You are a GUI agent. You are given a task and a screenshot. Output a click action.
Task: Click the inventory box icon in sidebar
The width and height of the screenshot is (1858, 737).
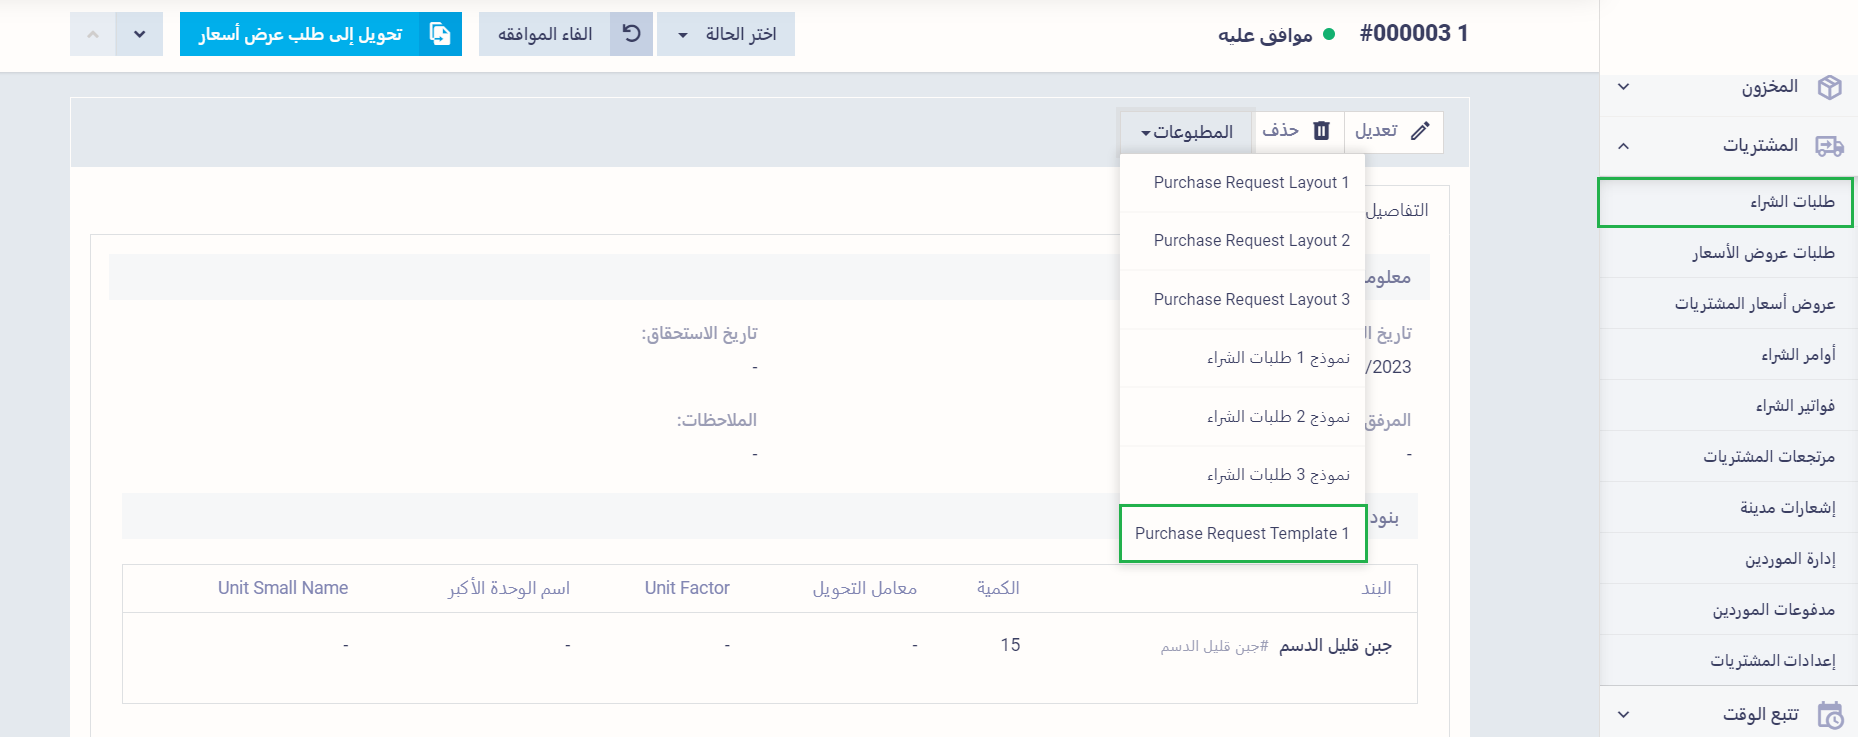coord(1829,87)
